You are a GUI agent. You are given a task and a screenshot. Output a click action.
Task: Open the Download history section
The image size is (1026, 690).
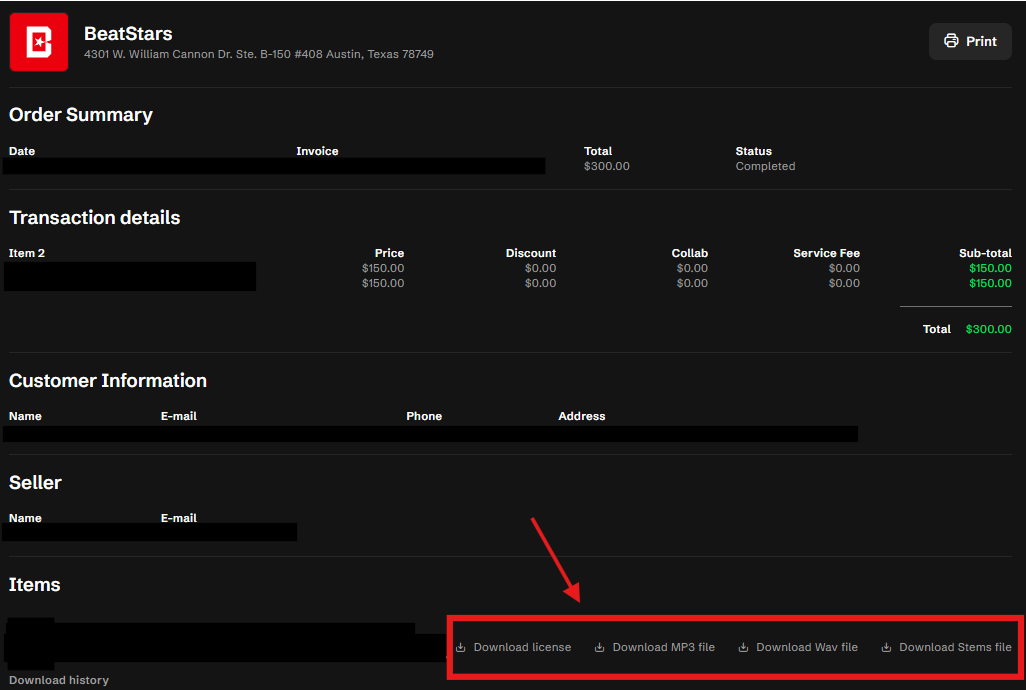[59, 680]
